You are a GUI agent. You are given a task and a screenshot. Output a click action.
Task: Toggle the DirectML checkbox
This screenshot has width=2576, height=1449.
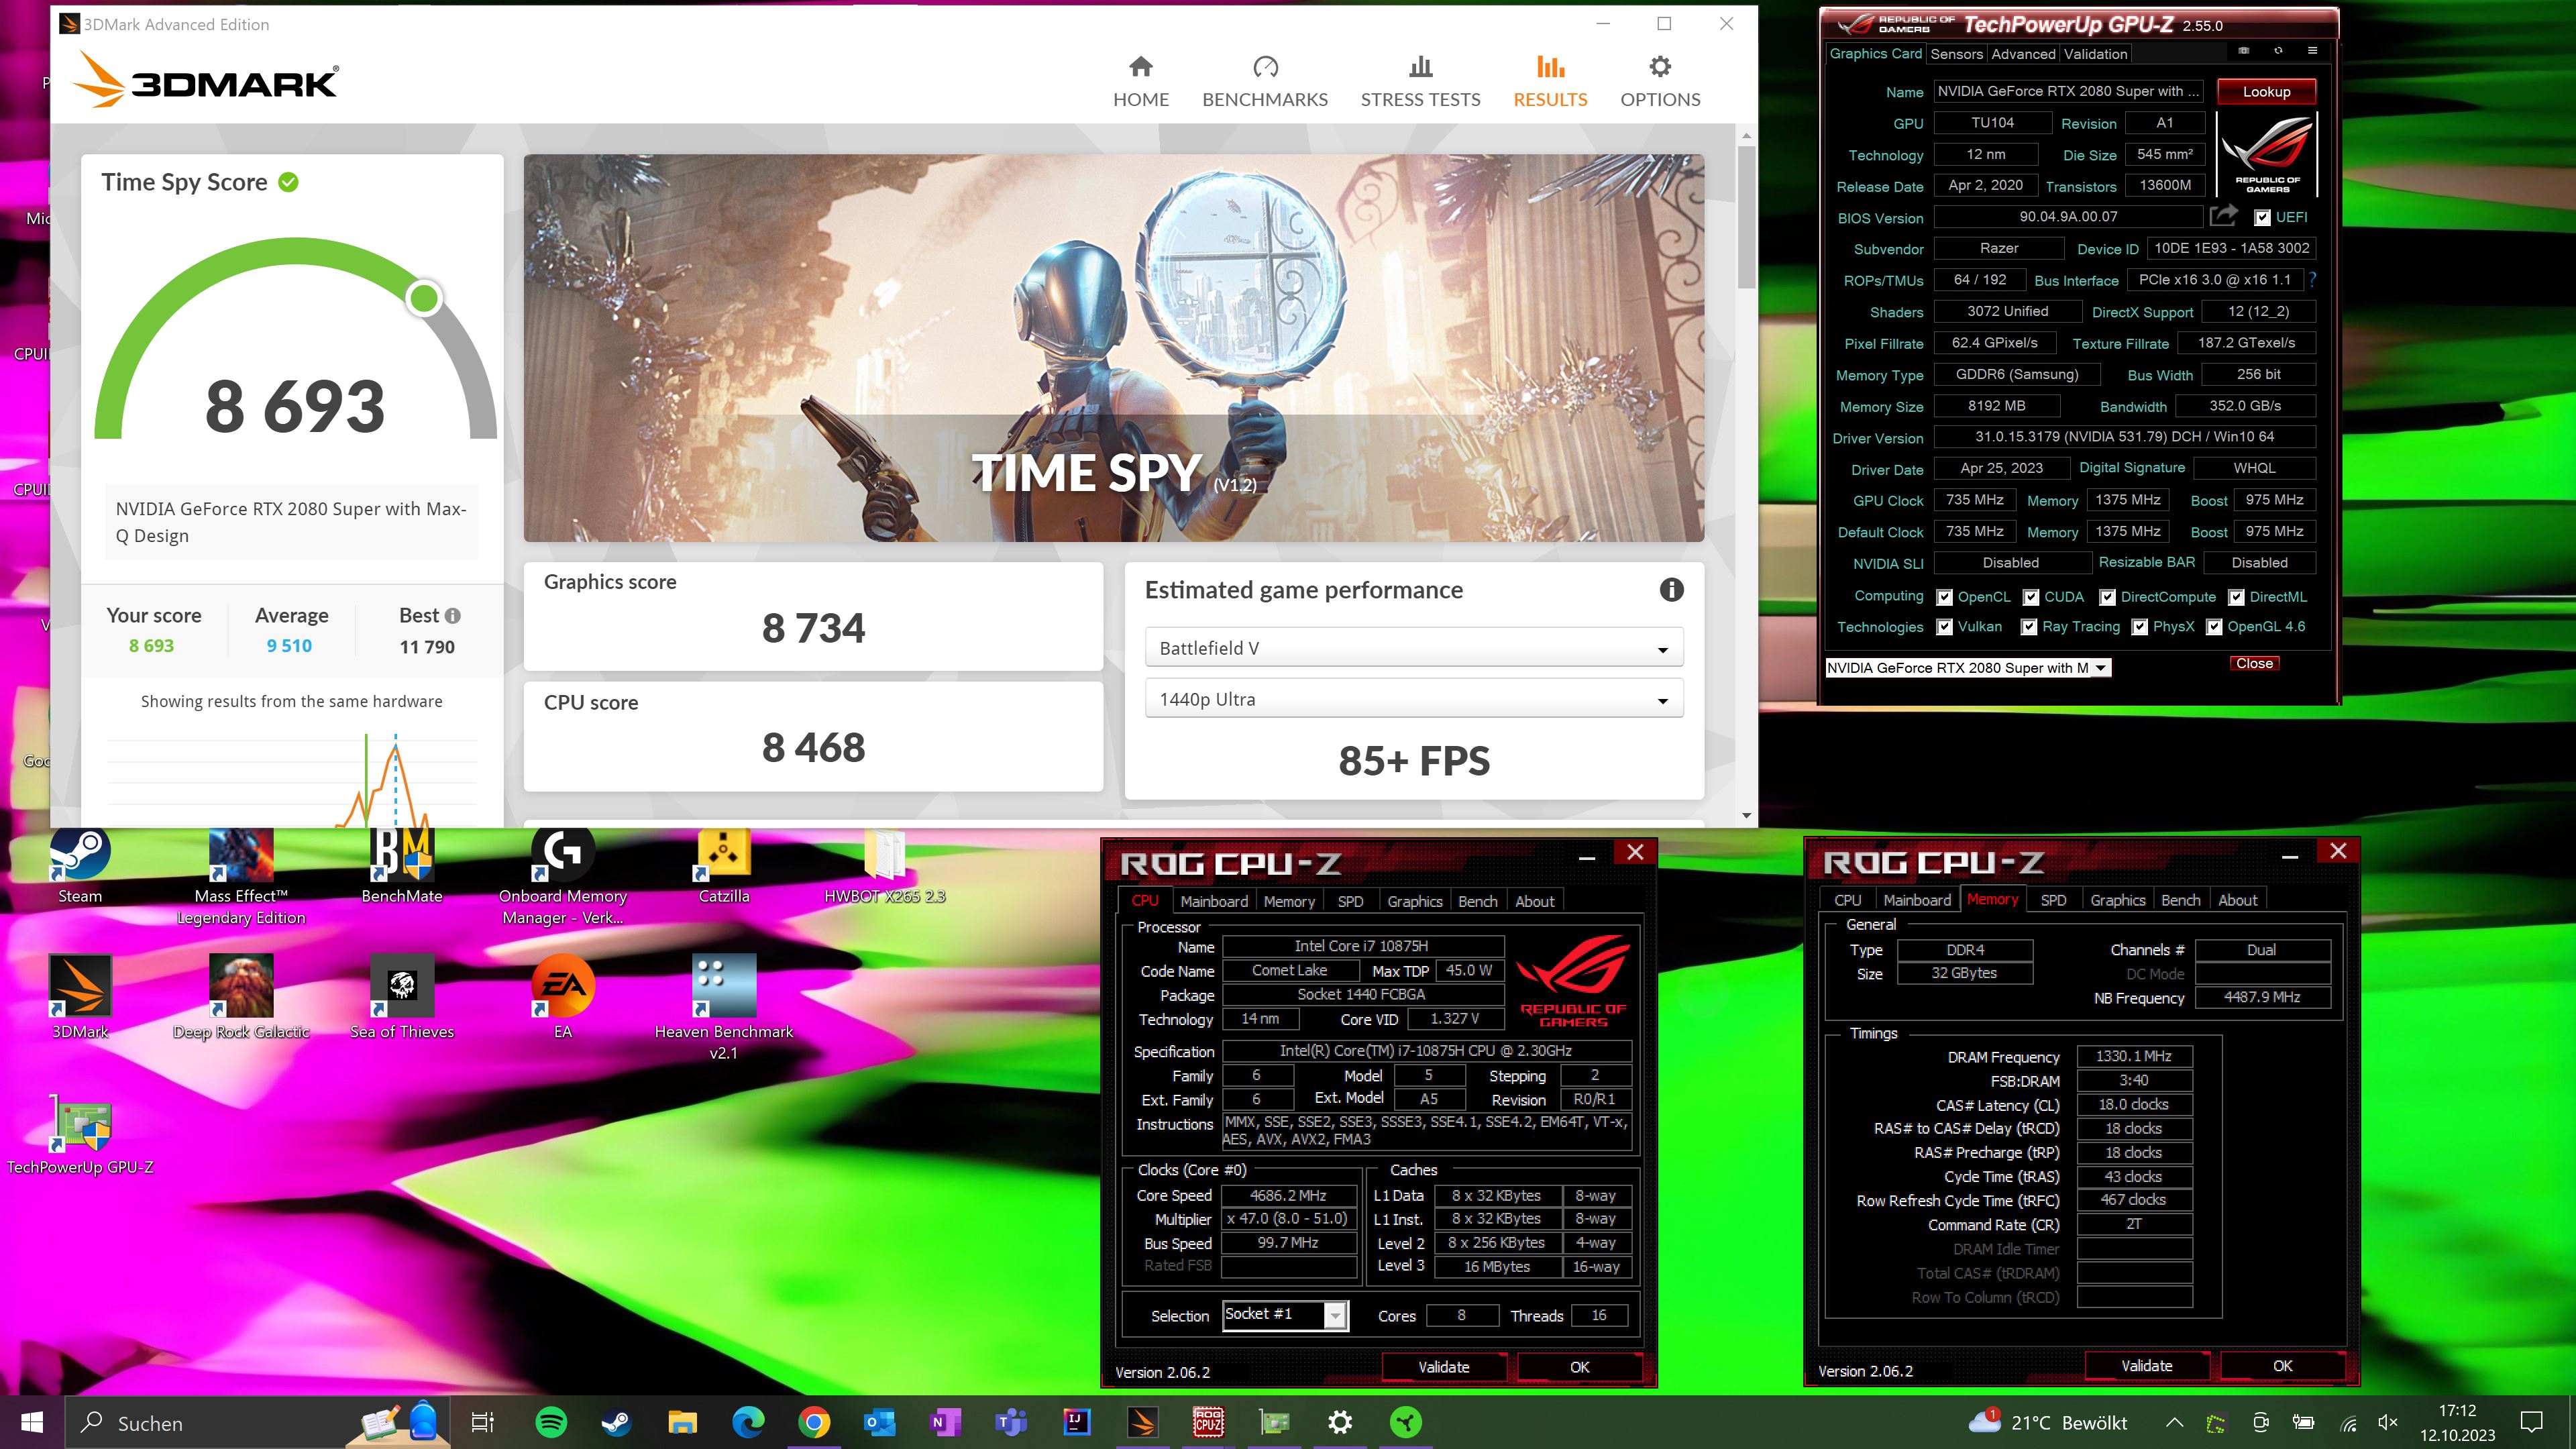[x=2236, y=597]
